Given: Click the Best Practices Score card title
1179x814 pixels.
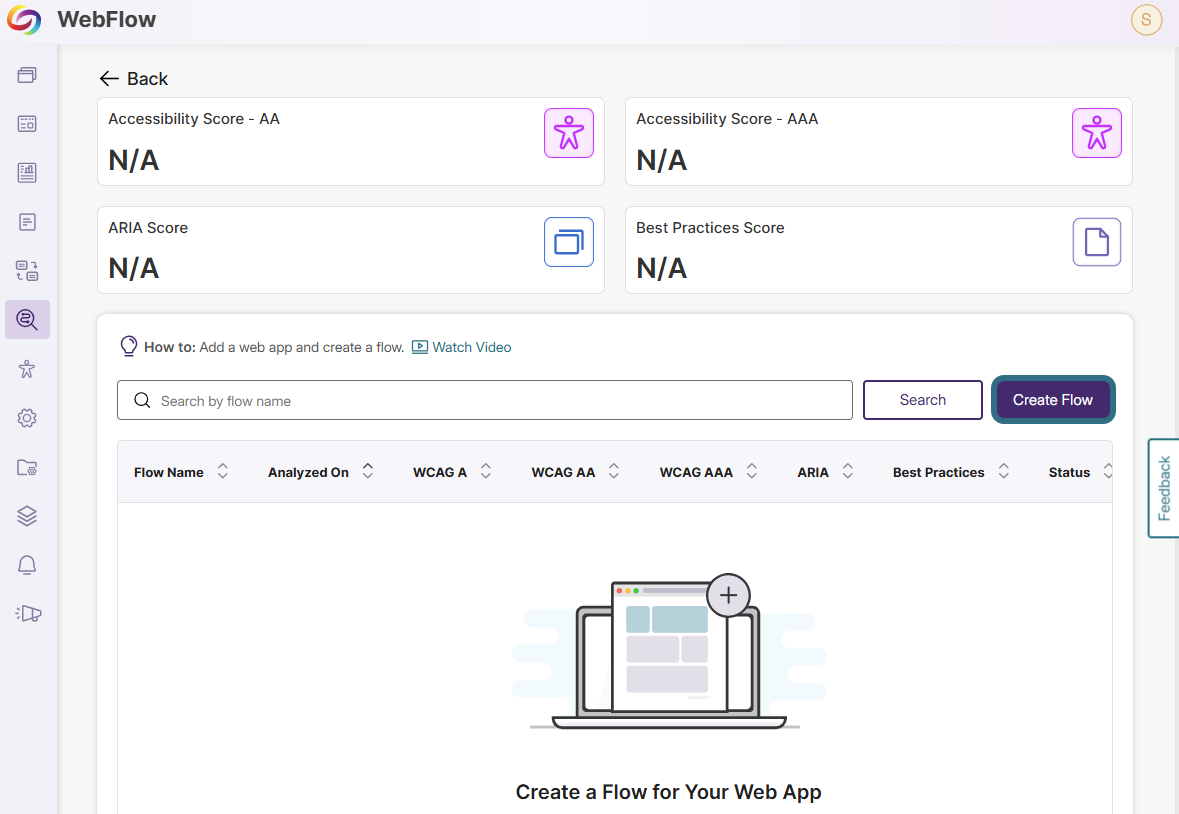Looking at the screenshot, I should pyautogui.click(x=710, y=228).
